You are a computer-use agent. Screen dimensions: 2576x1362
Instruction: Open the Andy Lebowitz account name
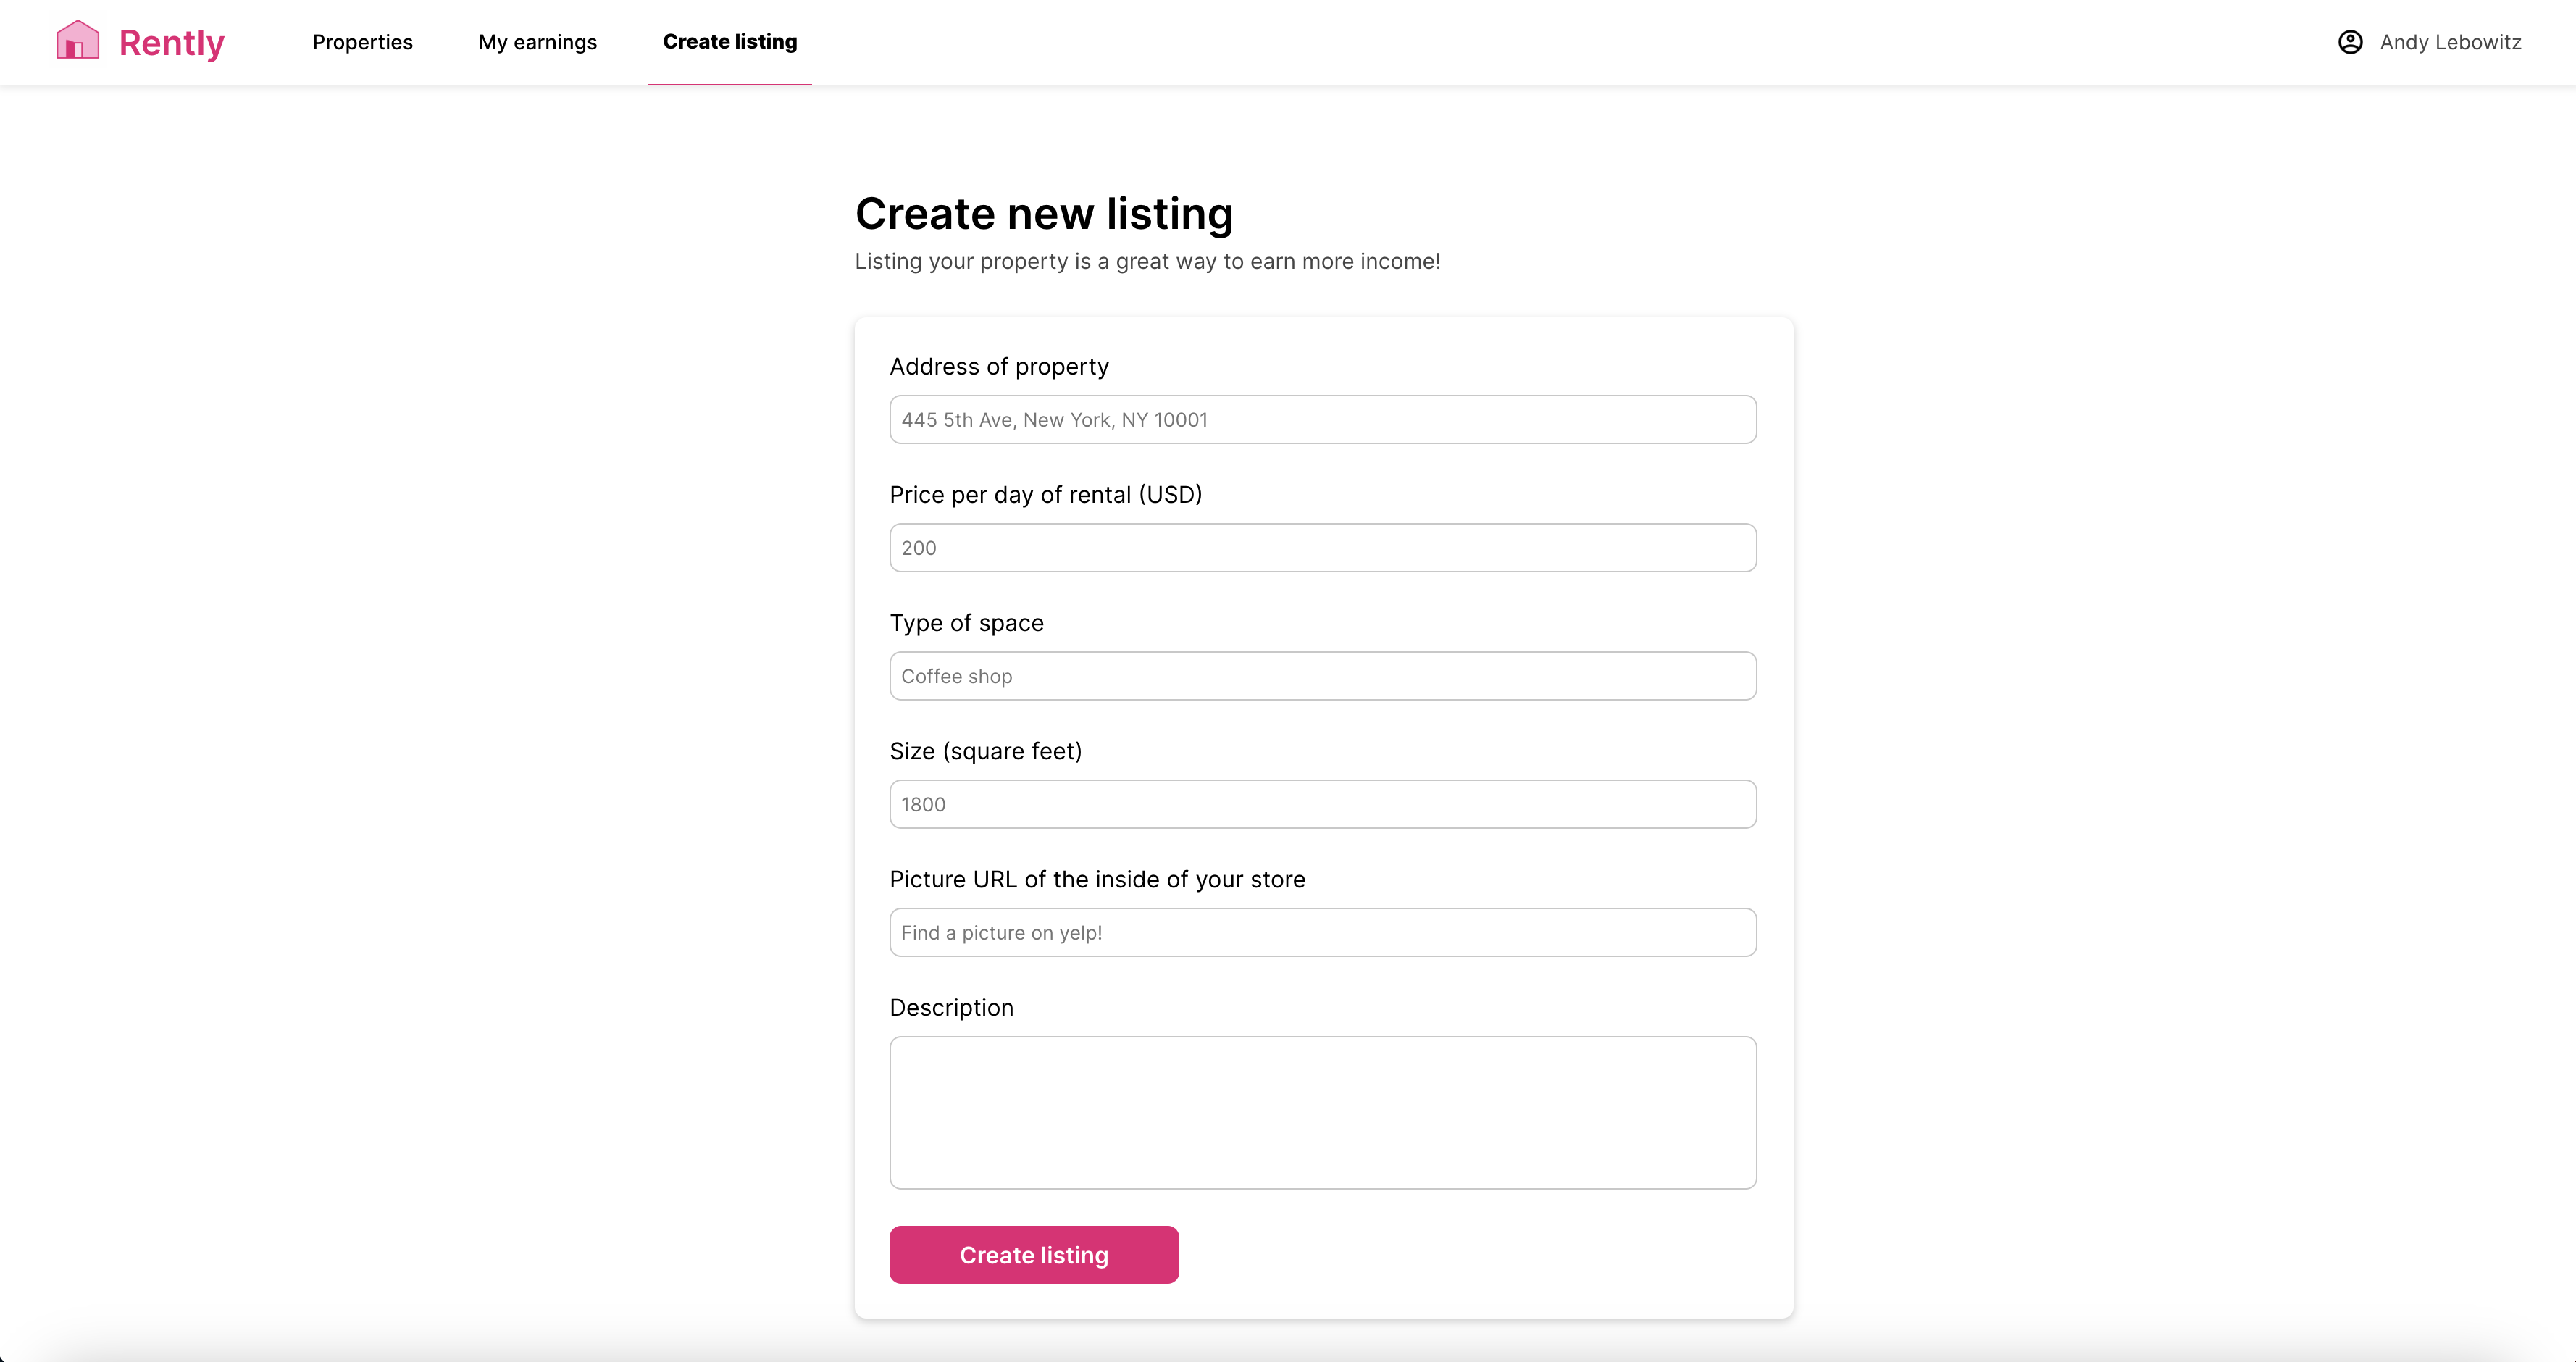[x=2450, y=42]
